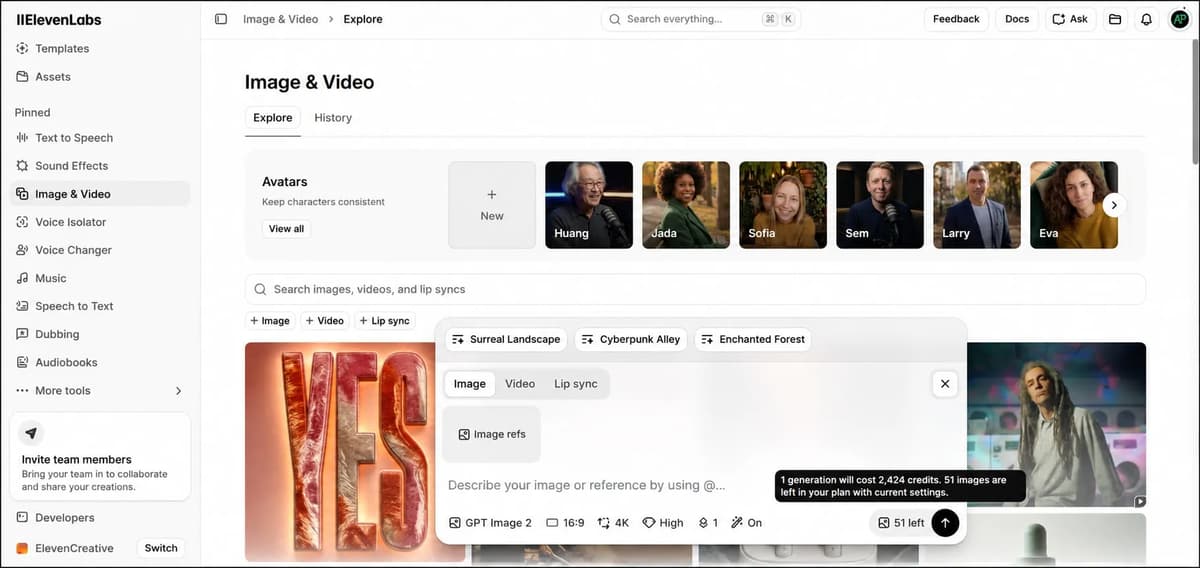This screenshot has height=568, width=1200.
Task: Select the Image mode tab
Action: [470, 384]
